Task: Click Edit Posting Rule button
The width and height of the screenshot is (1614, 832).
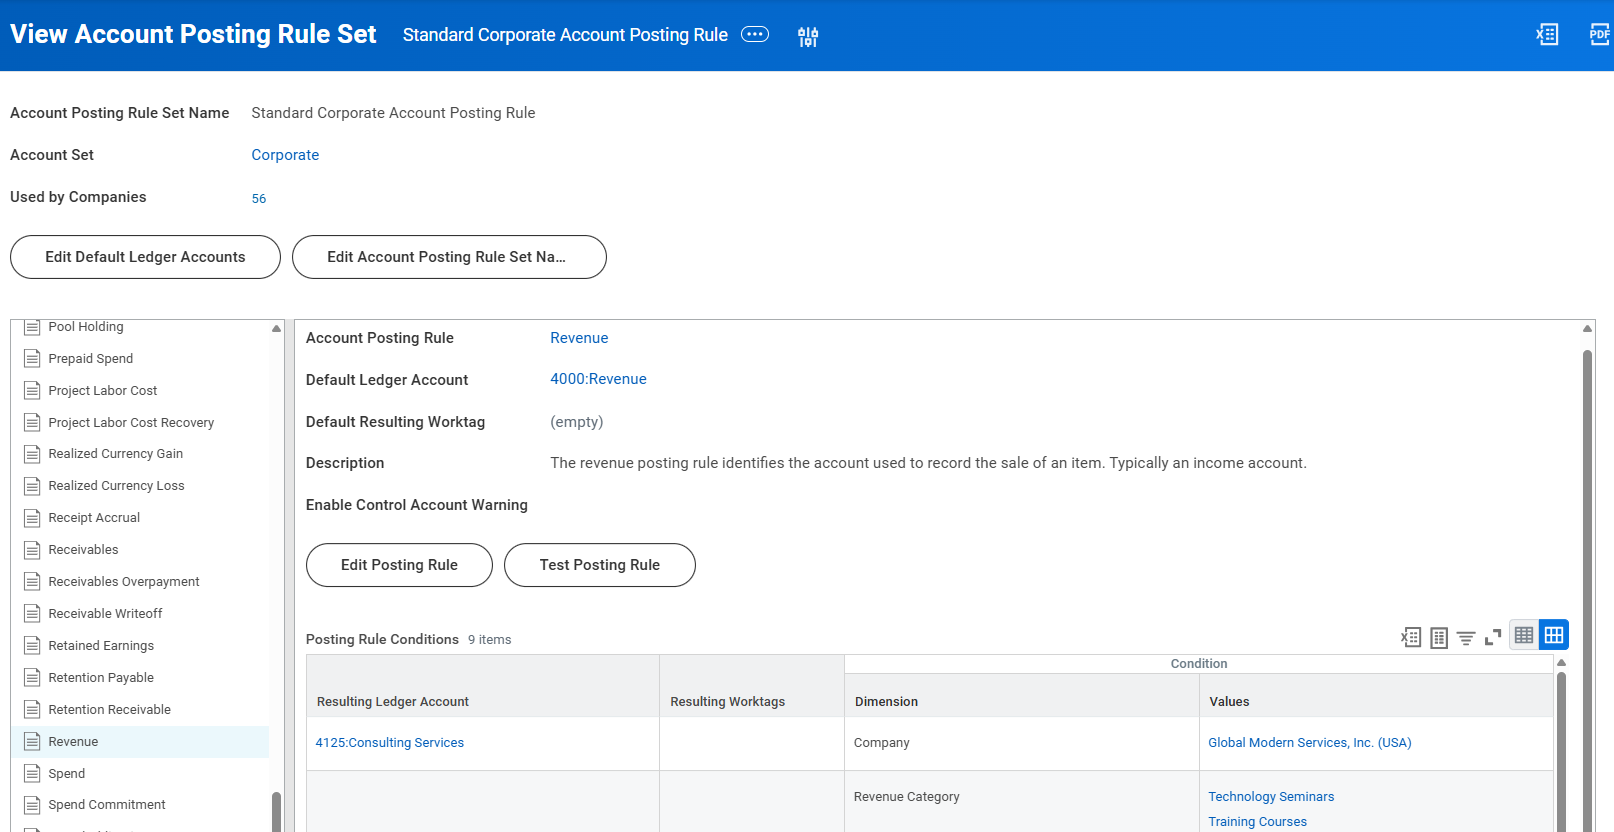Action: (x=399, y=565)
